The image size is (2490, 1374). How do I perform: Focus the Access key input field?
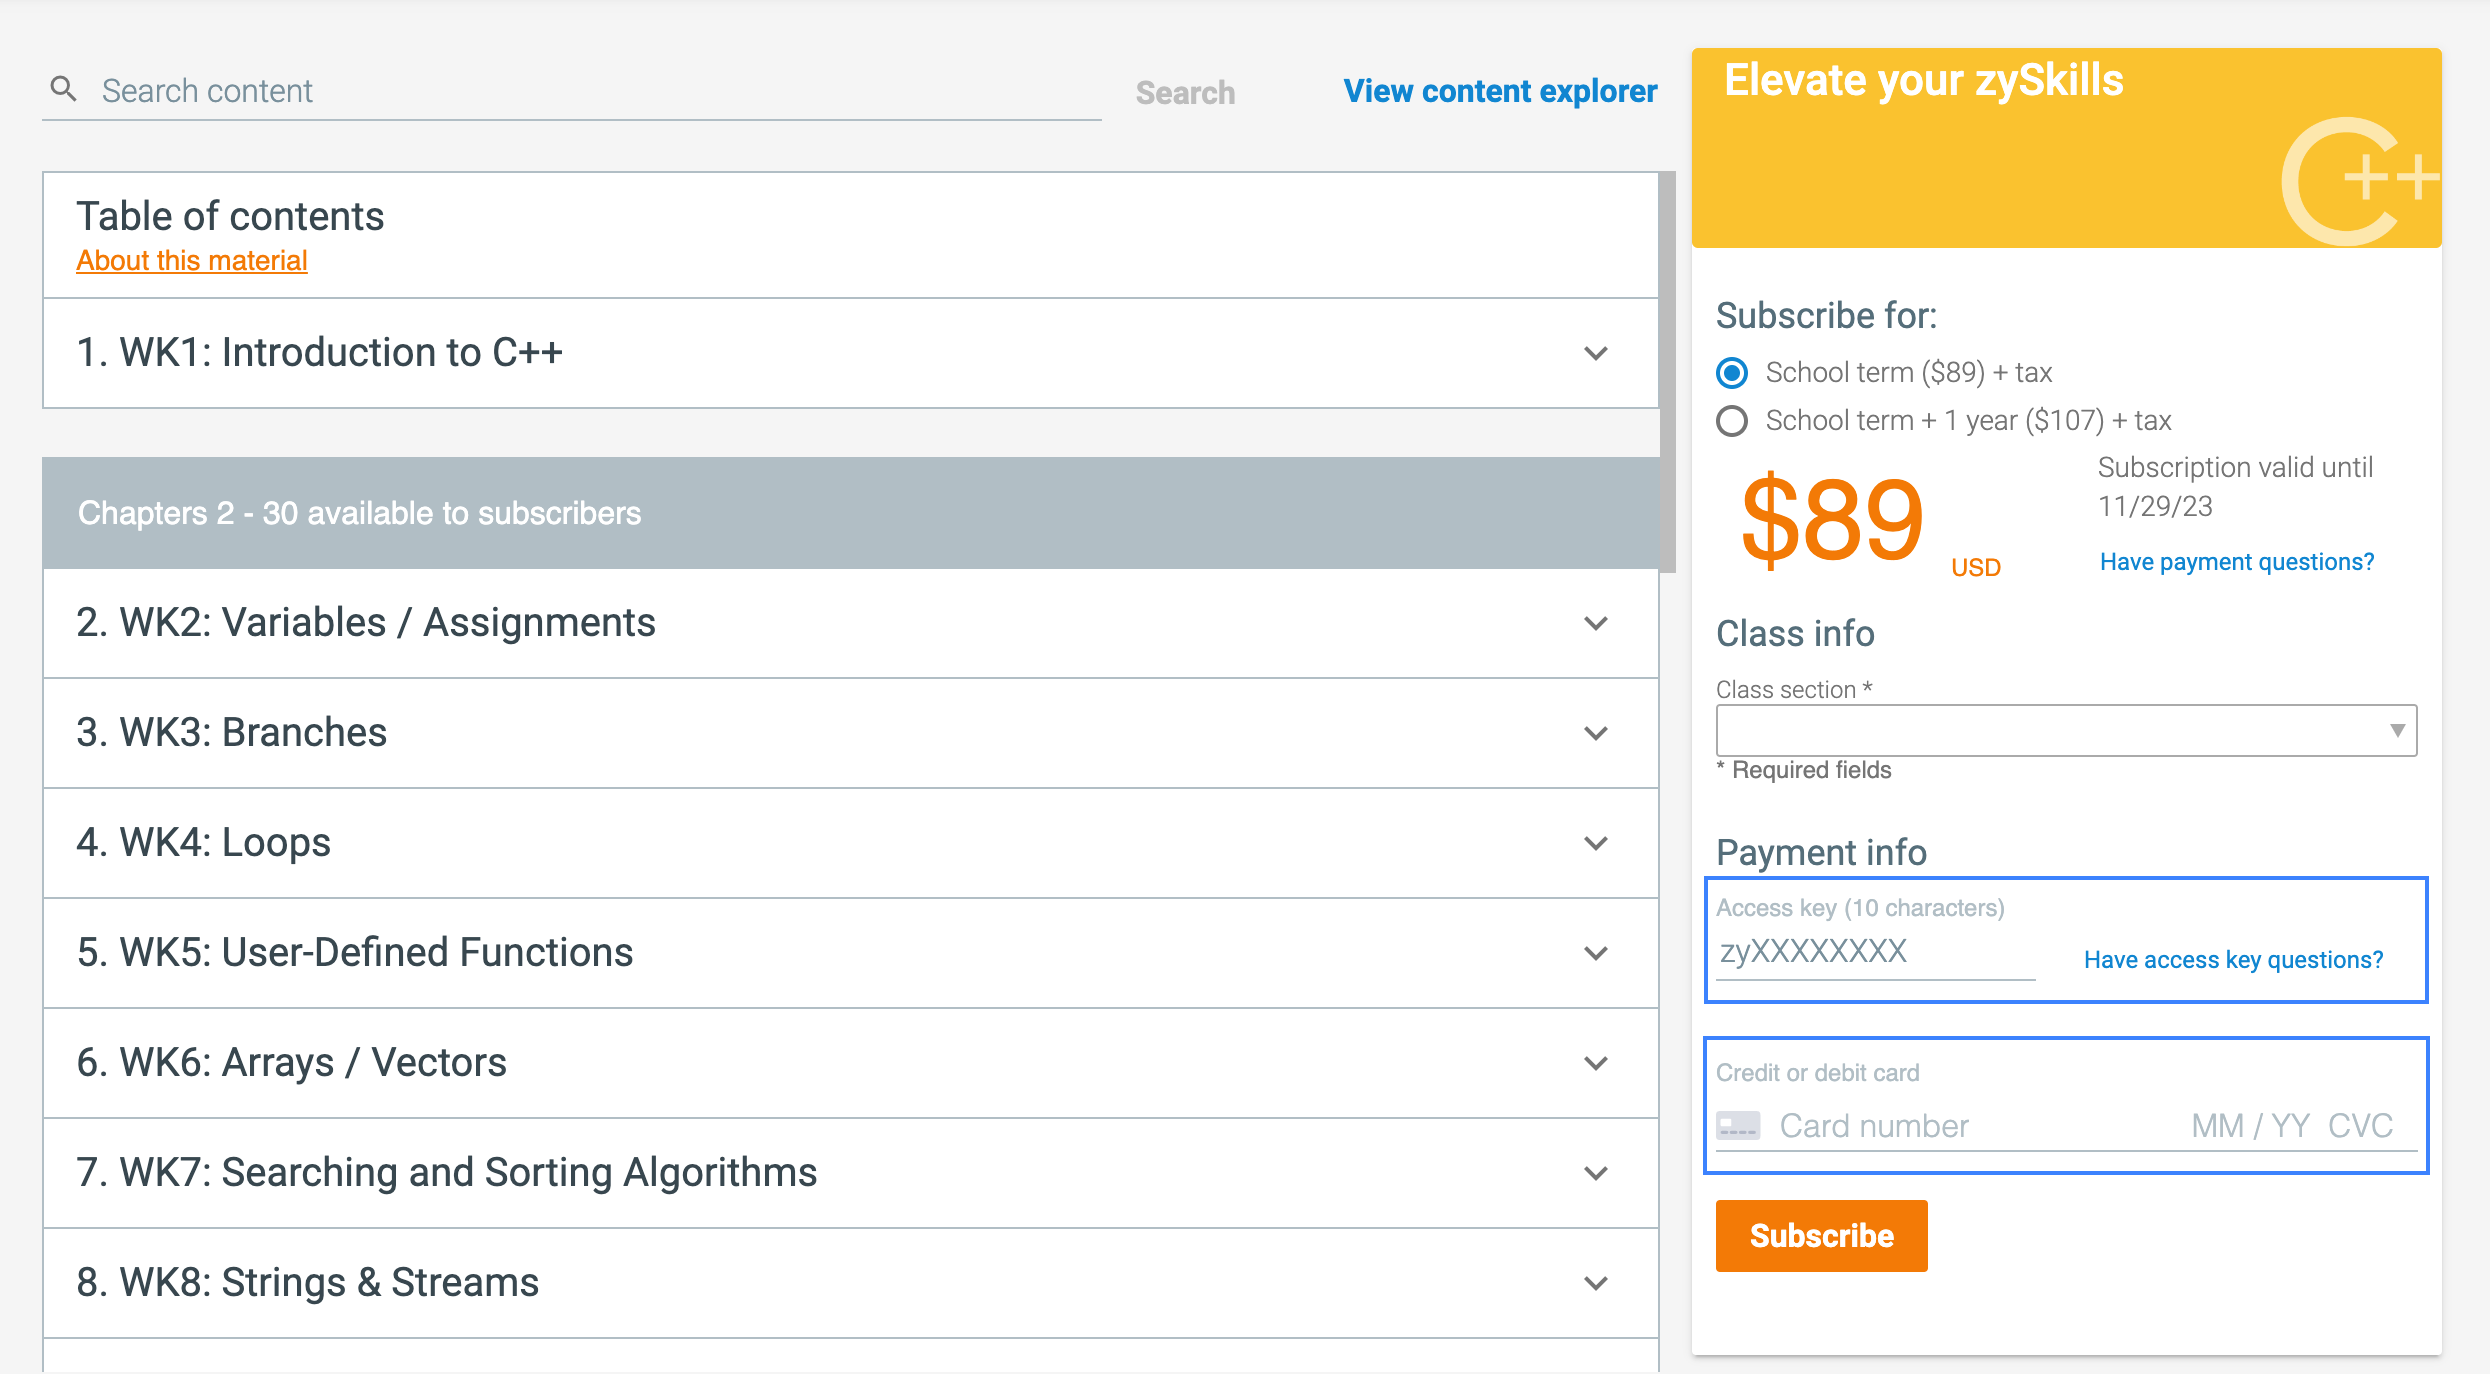(x=1875, y=951)
